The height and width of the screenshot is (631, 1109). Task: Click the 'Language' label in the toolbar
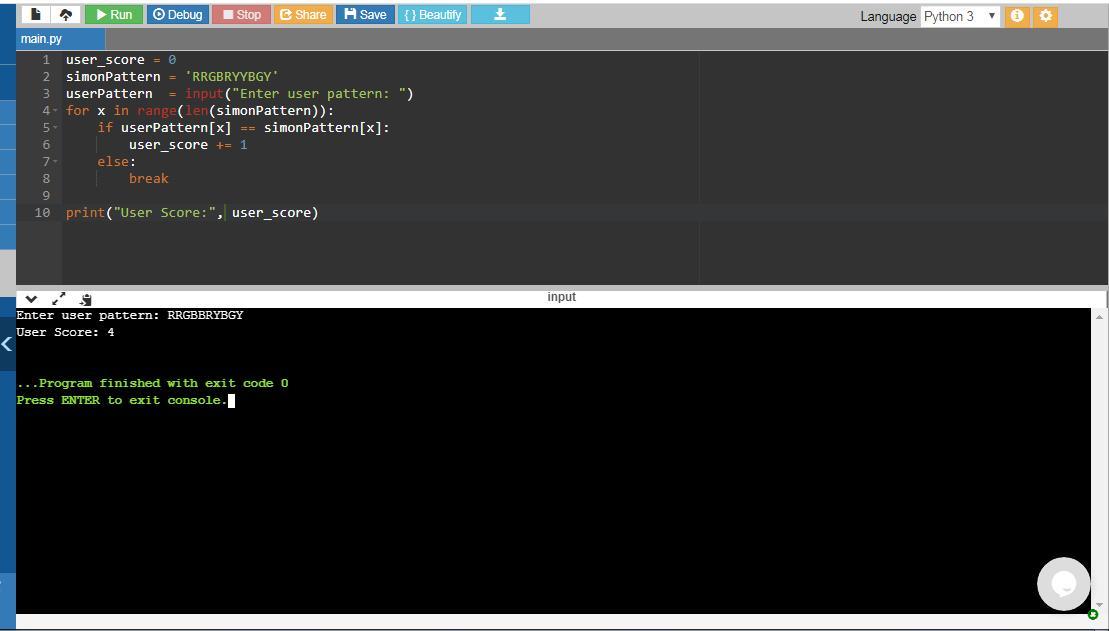888,16
